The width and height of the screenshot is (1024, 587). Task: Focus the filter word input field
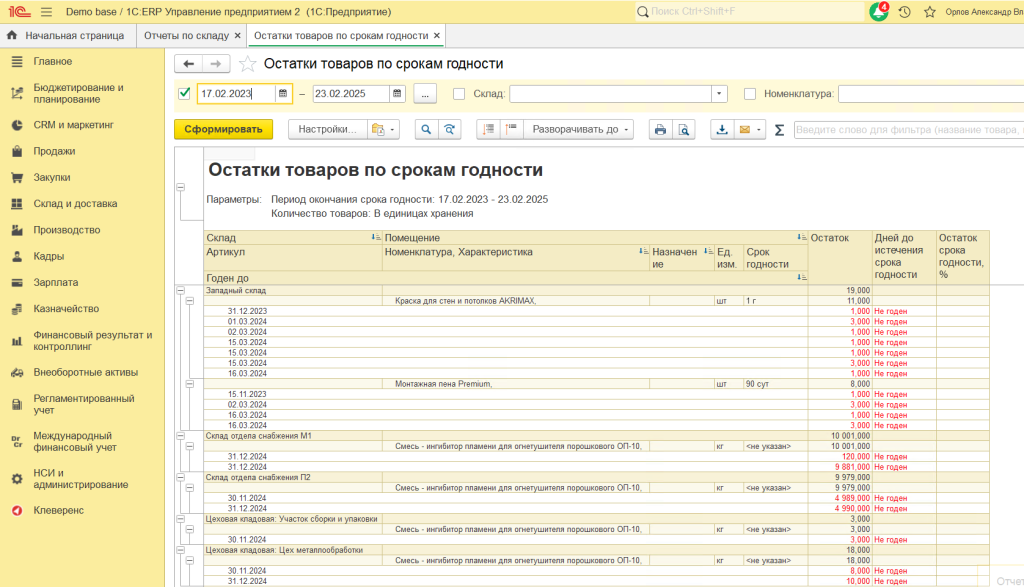coord(908,130)
